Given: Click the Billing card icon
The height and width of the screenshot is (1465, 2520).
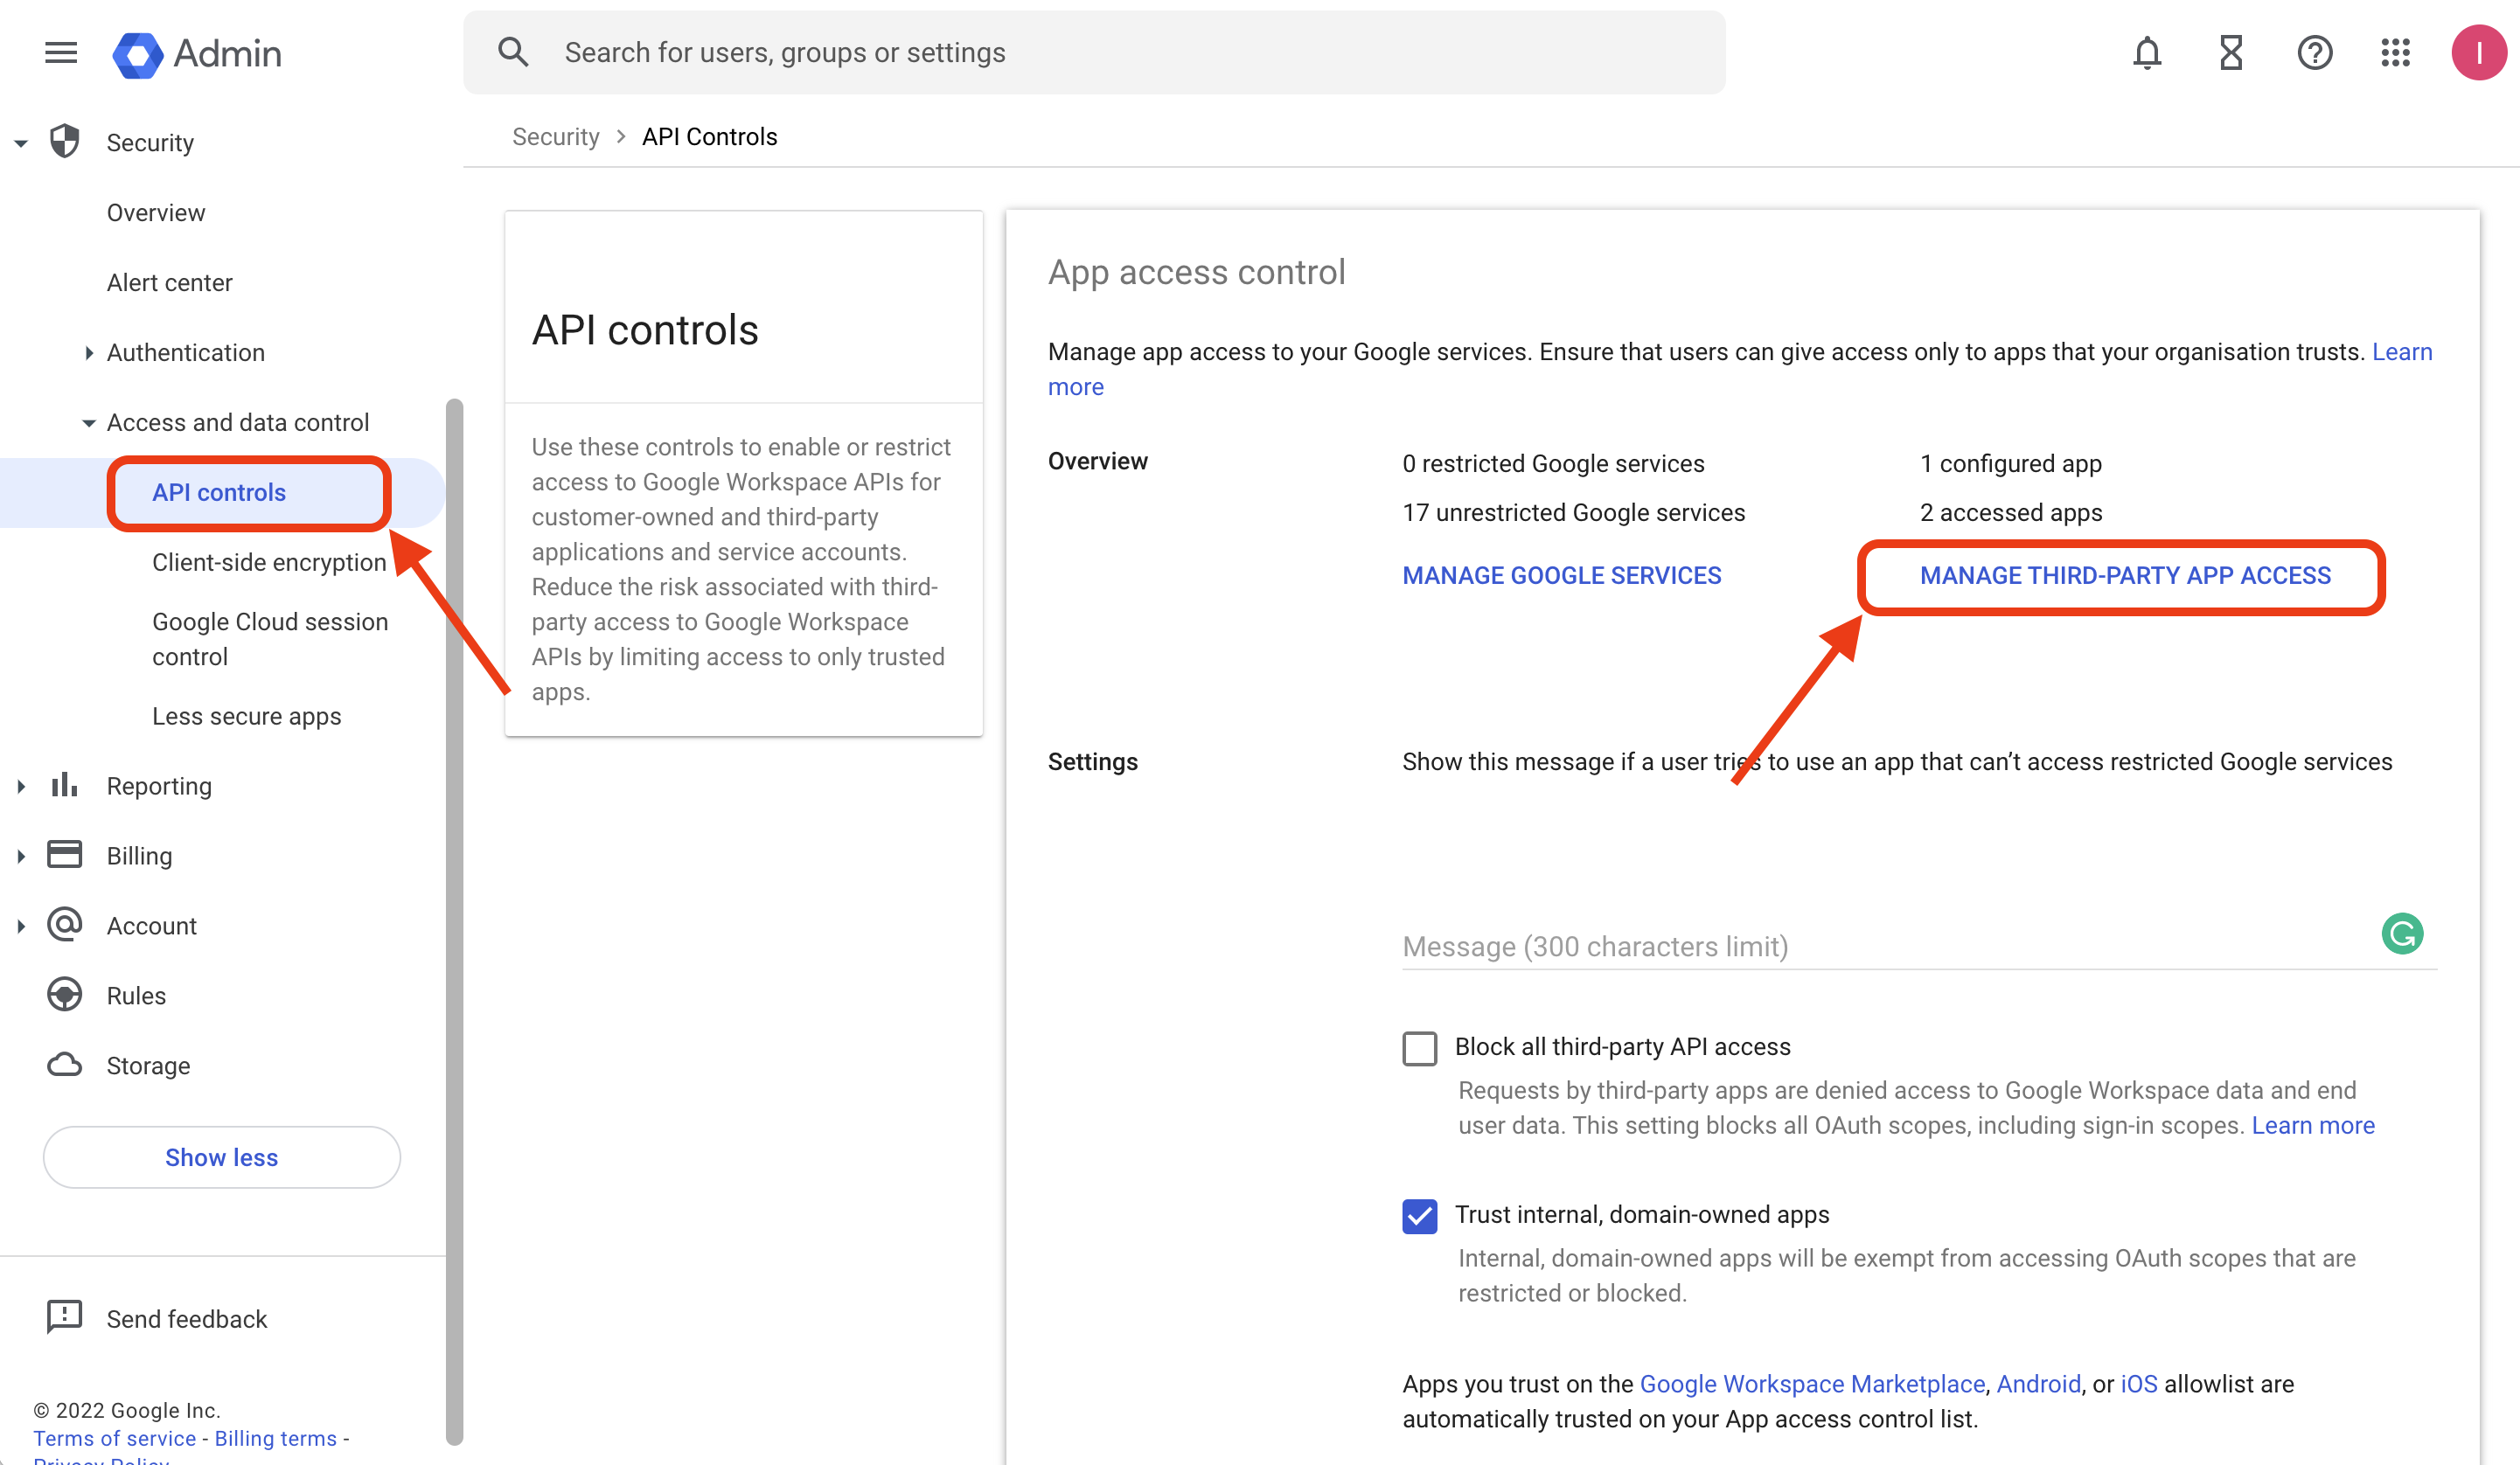Looking at the screenshot, I should 65,855.
